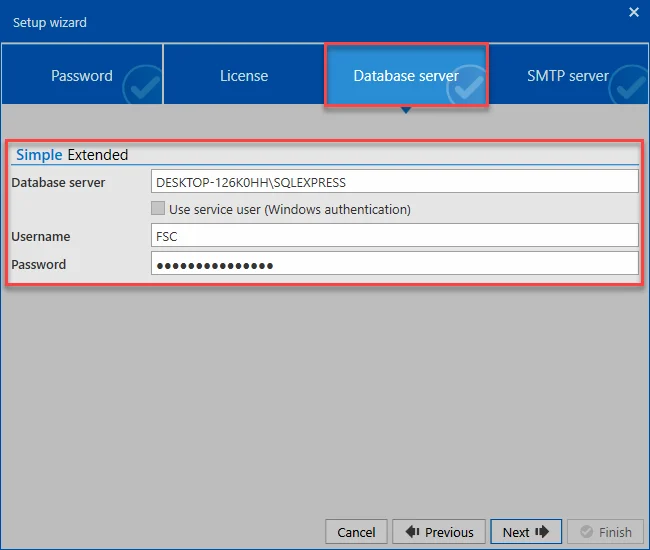Click the Username field containing FSC
This screenshot has height=550, width=650.
pos(395,235)
